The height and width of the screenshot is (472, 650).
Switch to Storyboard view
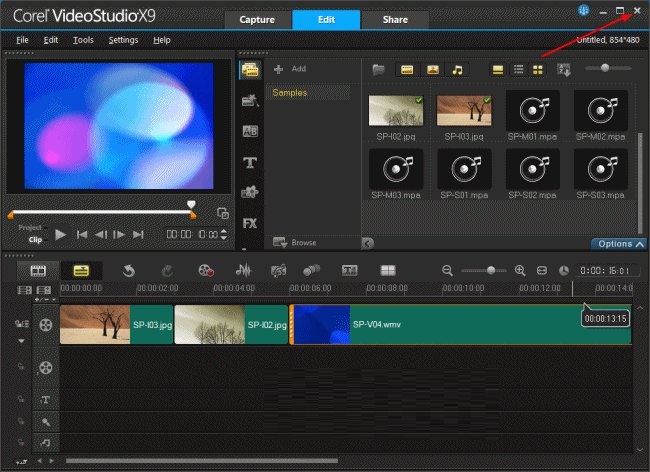[x=38, y=271]
